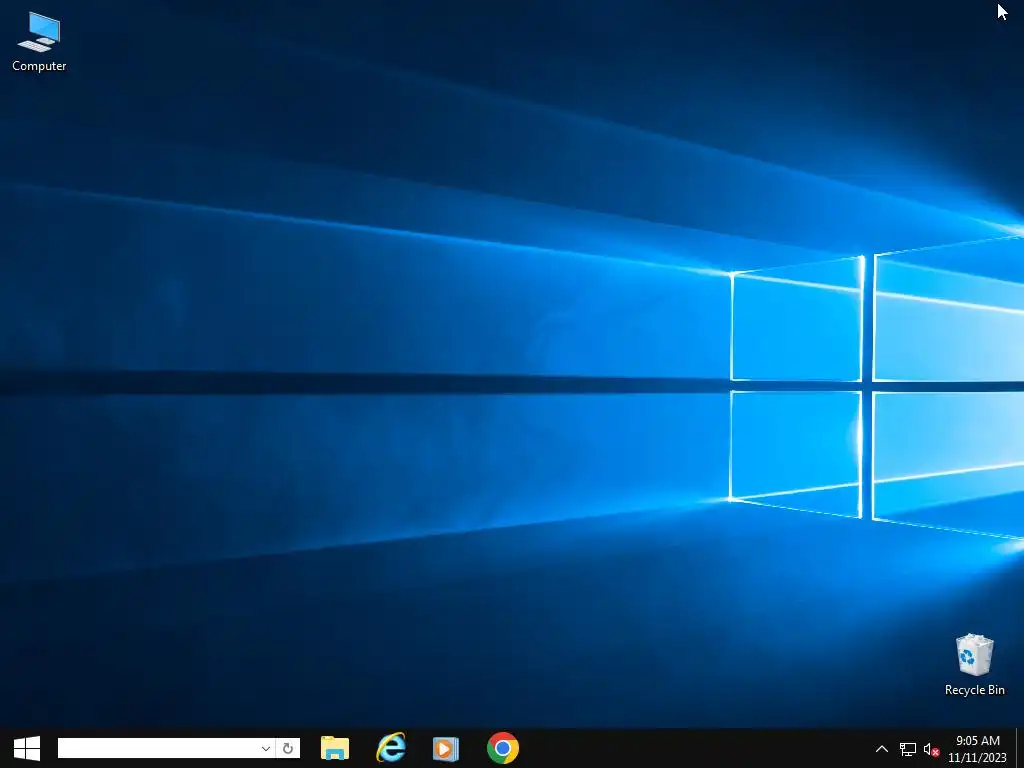Viewport: 1024px width, 768px height.
Task: Open Internet Explorer from the taskbar
Action: 391,748
